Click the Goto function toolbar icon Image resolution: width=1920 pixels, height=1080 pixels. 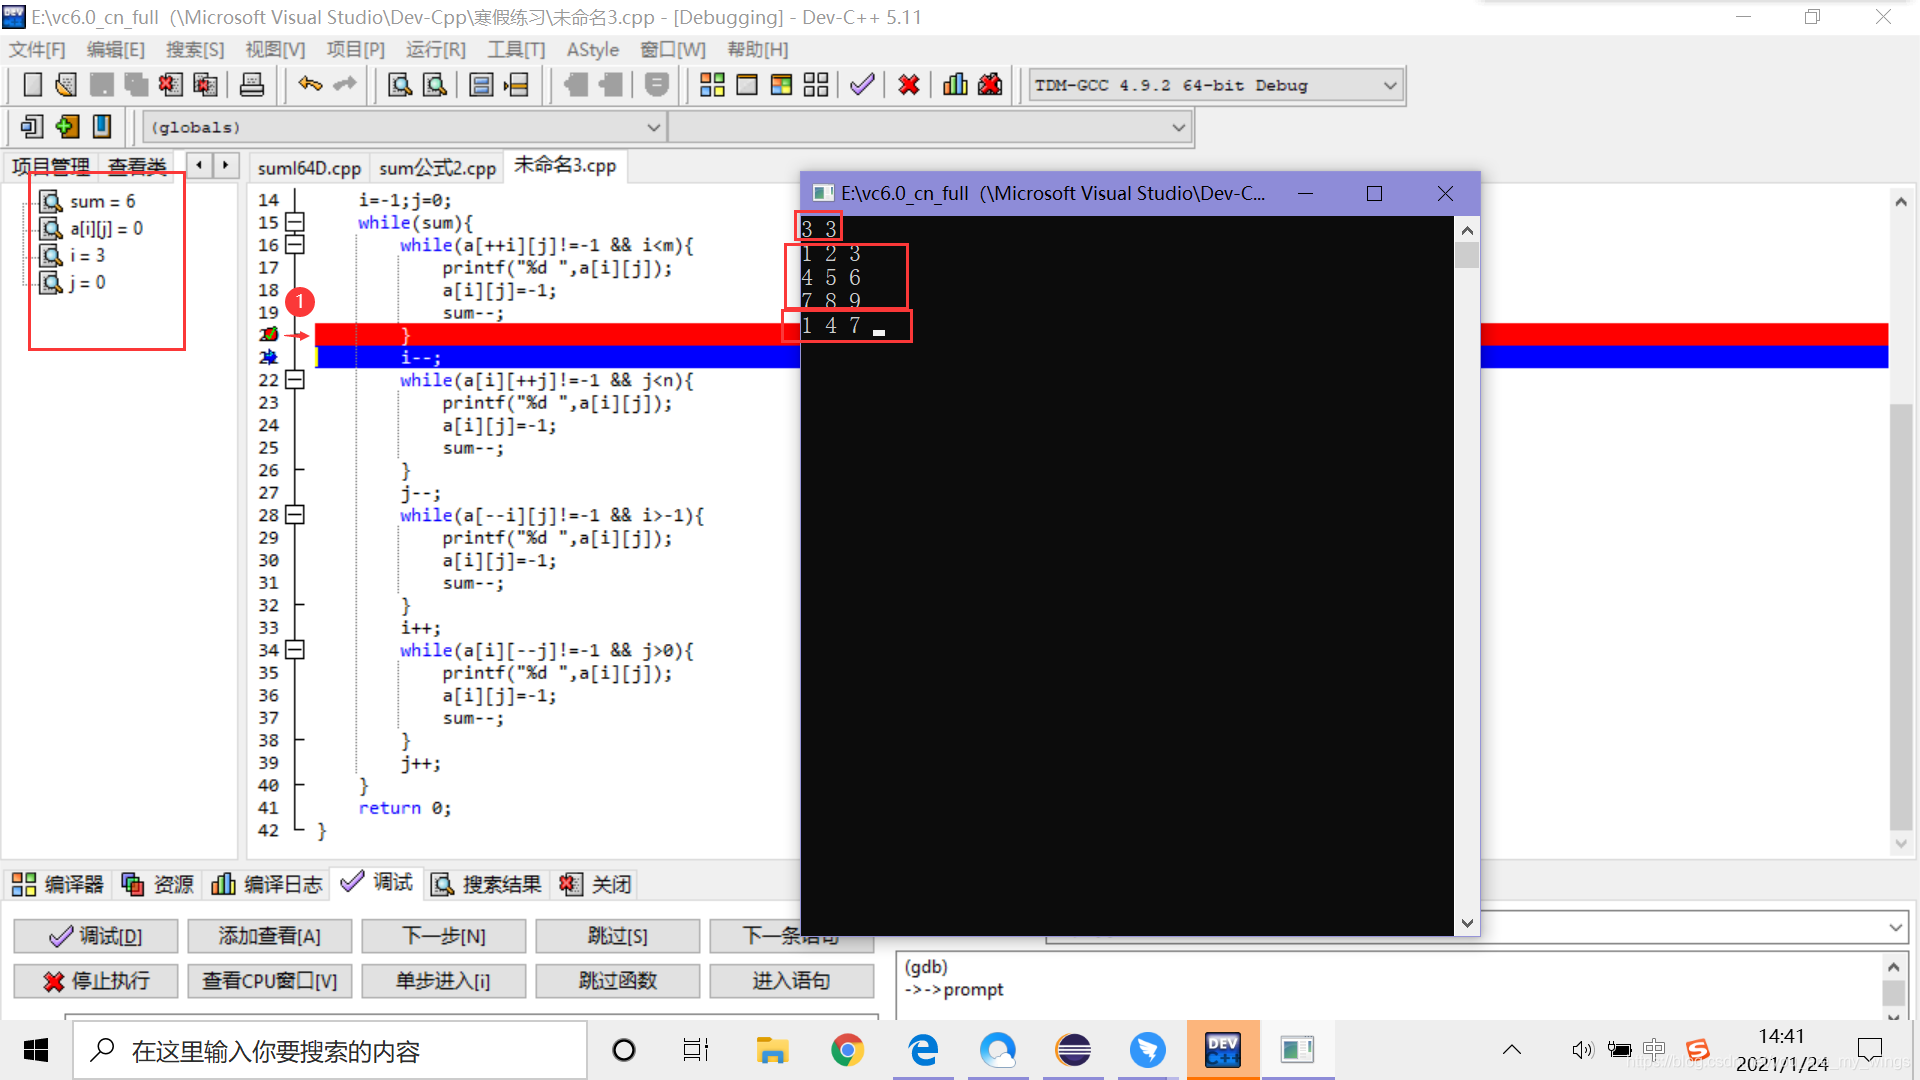point(481,85)
